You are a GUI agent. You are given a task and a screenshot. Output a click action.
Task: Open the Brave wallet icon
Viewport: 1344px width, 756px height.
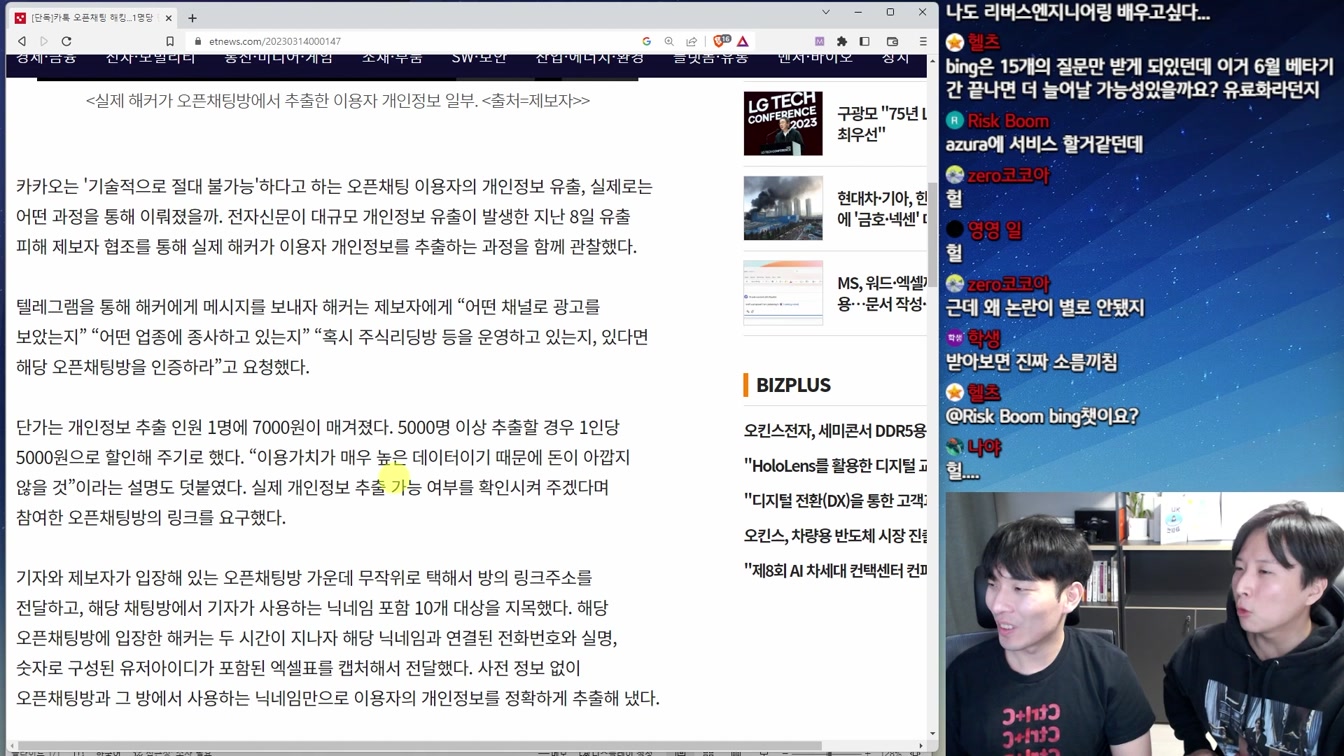pos(893,41)
